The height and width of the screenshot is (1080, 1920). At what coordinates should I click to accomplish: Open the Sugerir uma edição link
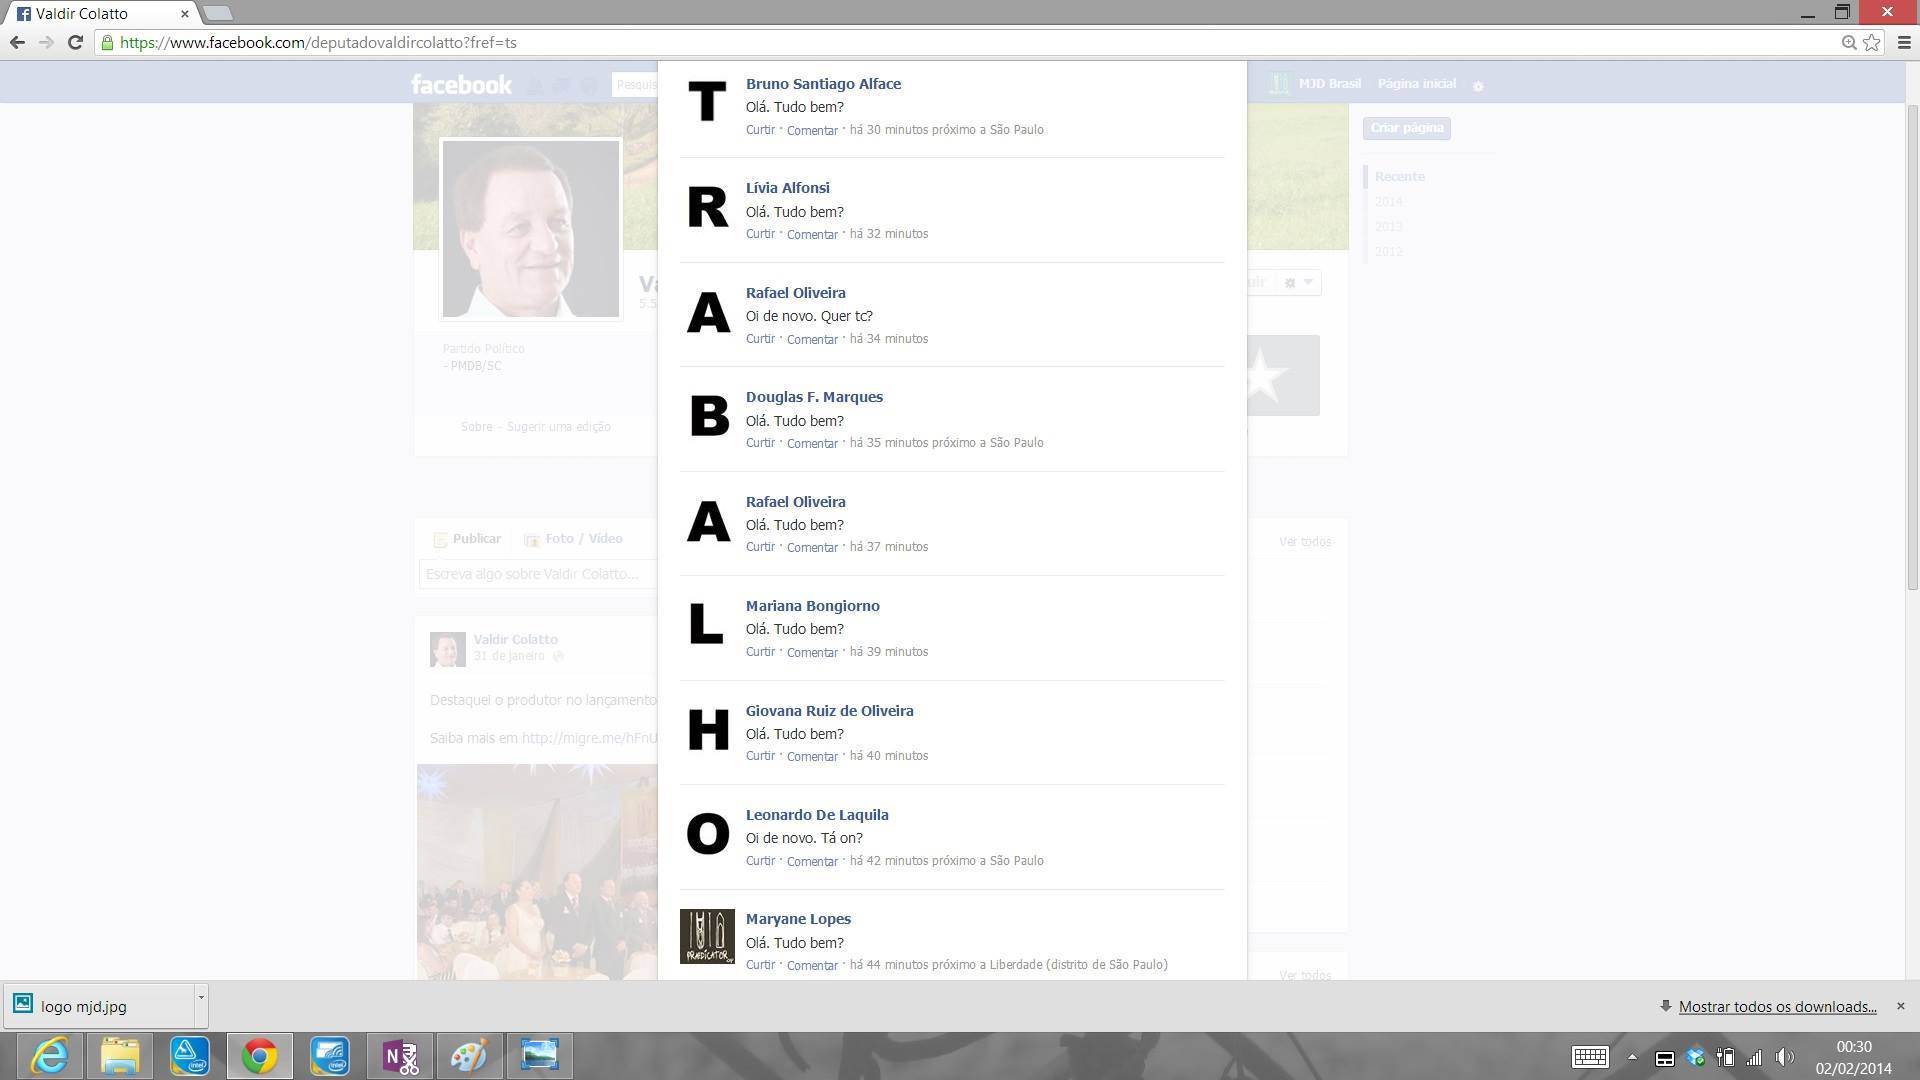(x=558, y=427)
